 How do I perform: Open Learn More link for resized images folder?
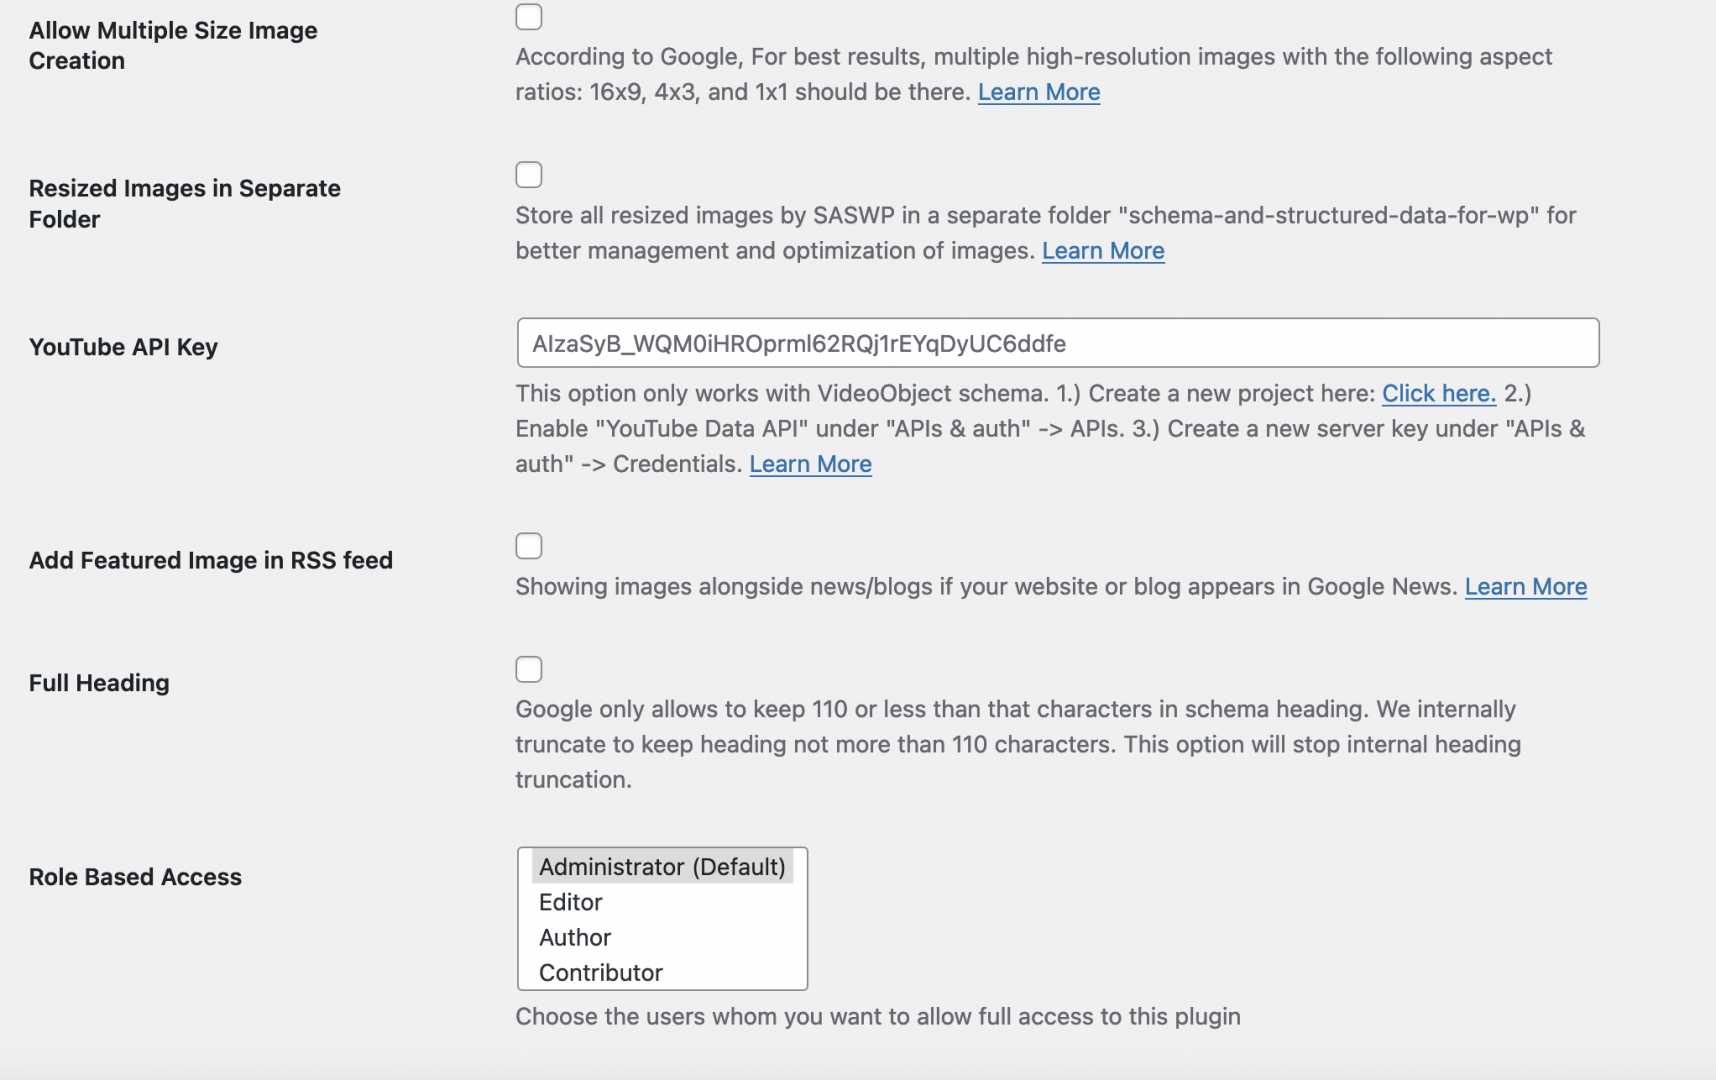coord(1103,251)
